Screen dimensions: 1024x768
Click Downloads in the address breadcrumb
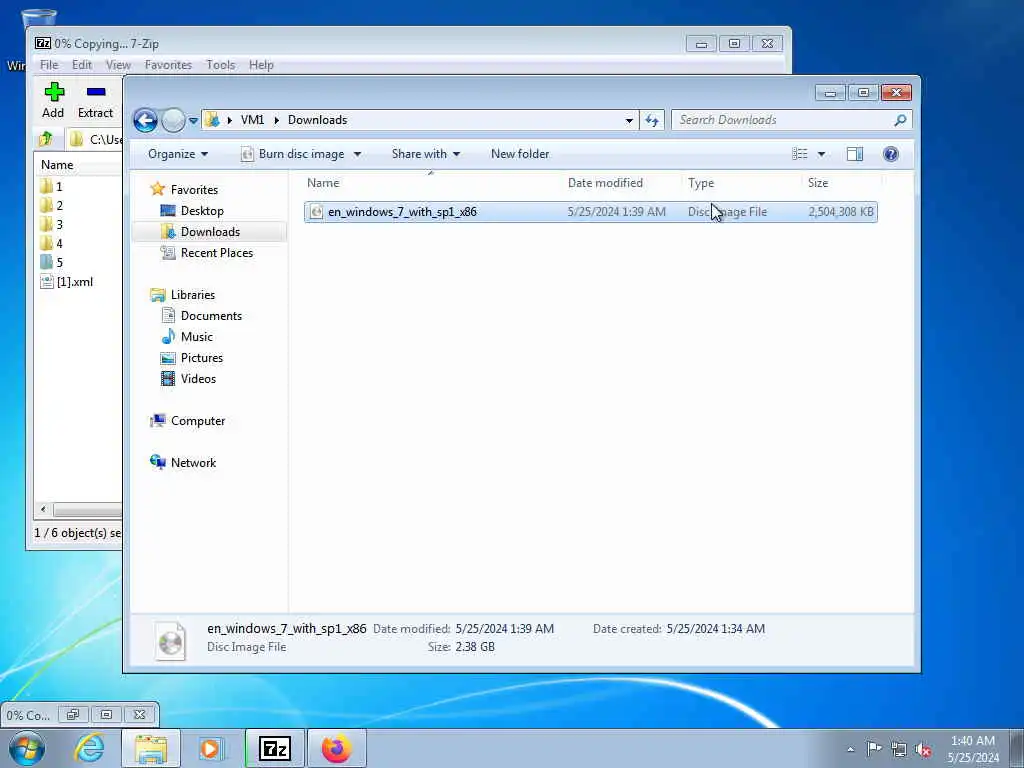[x=317, y=120]
